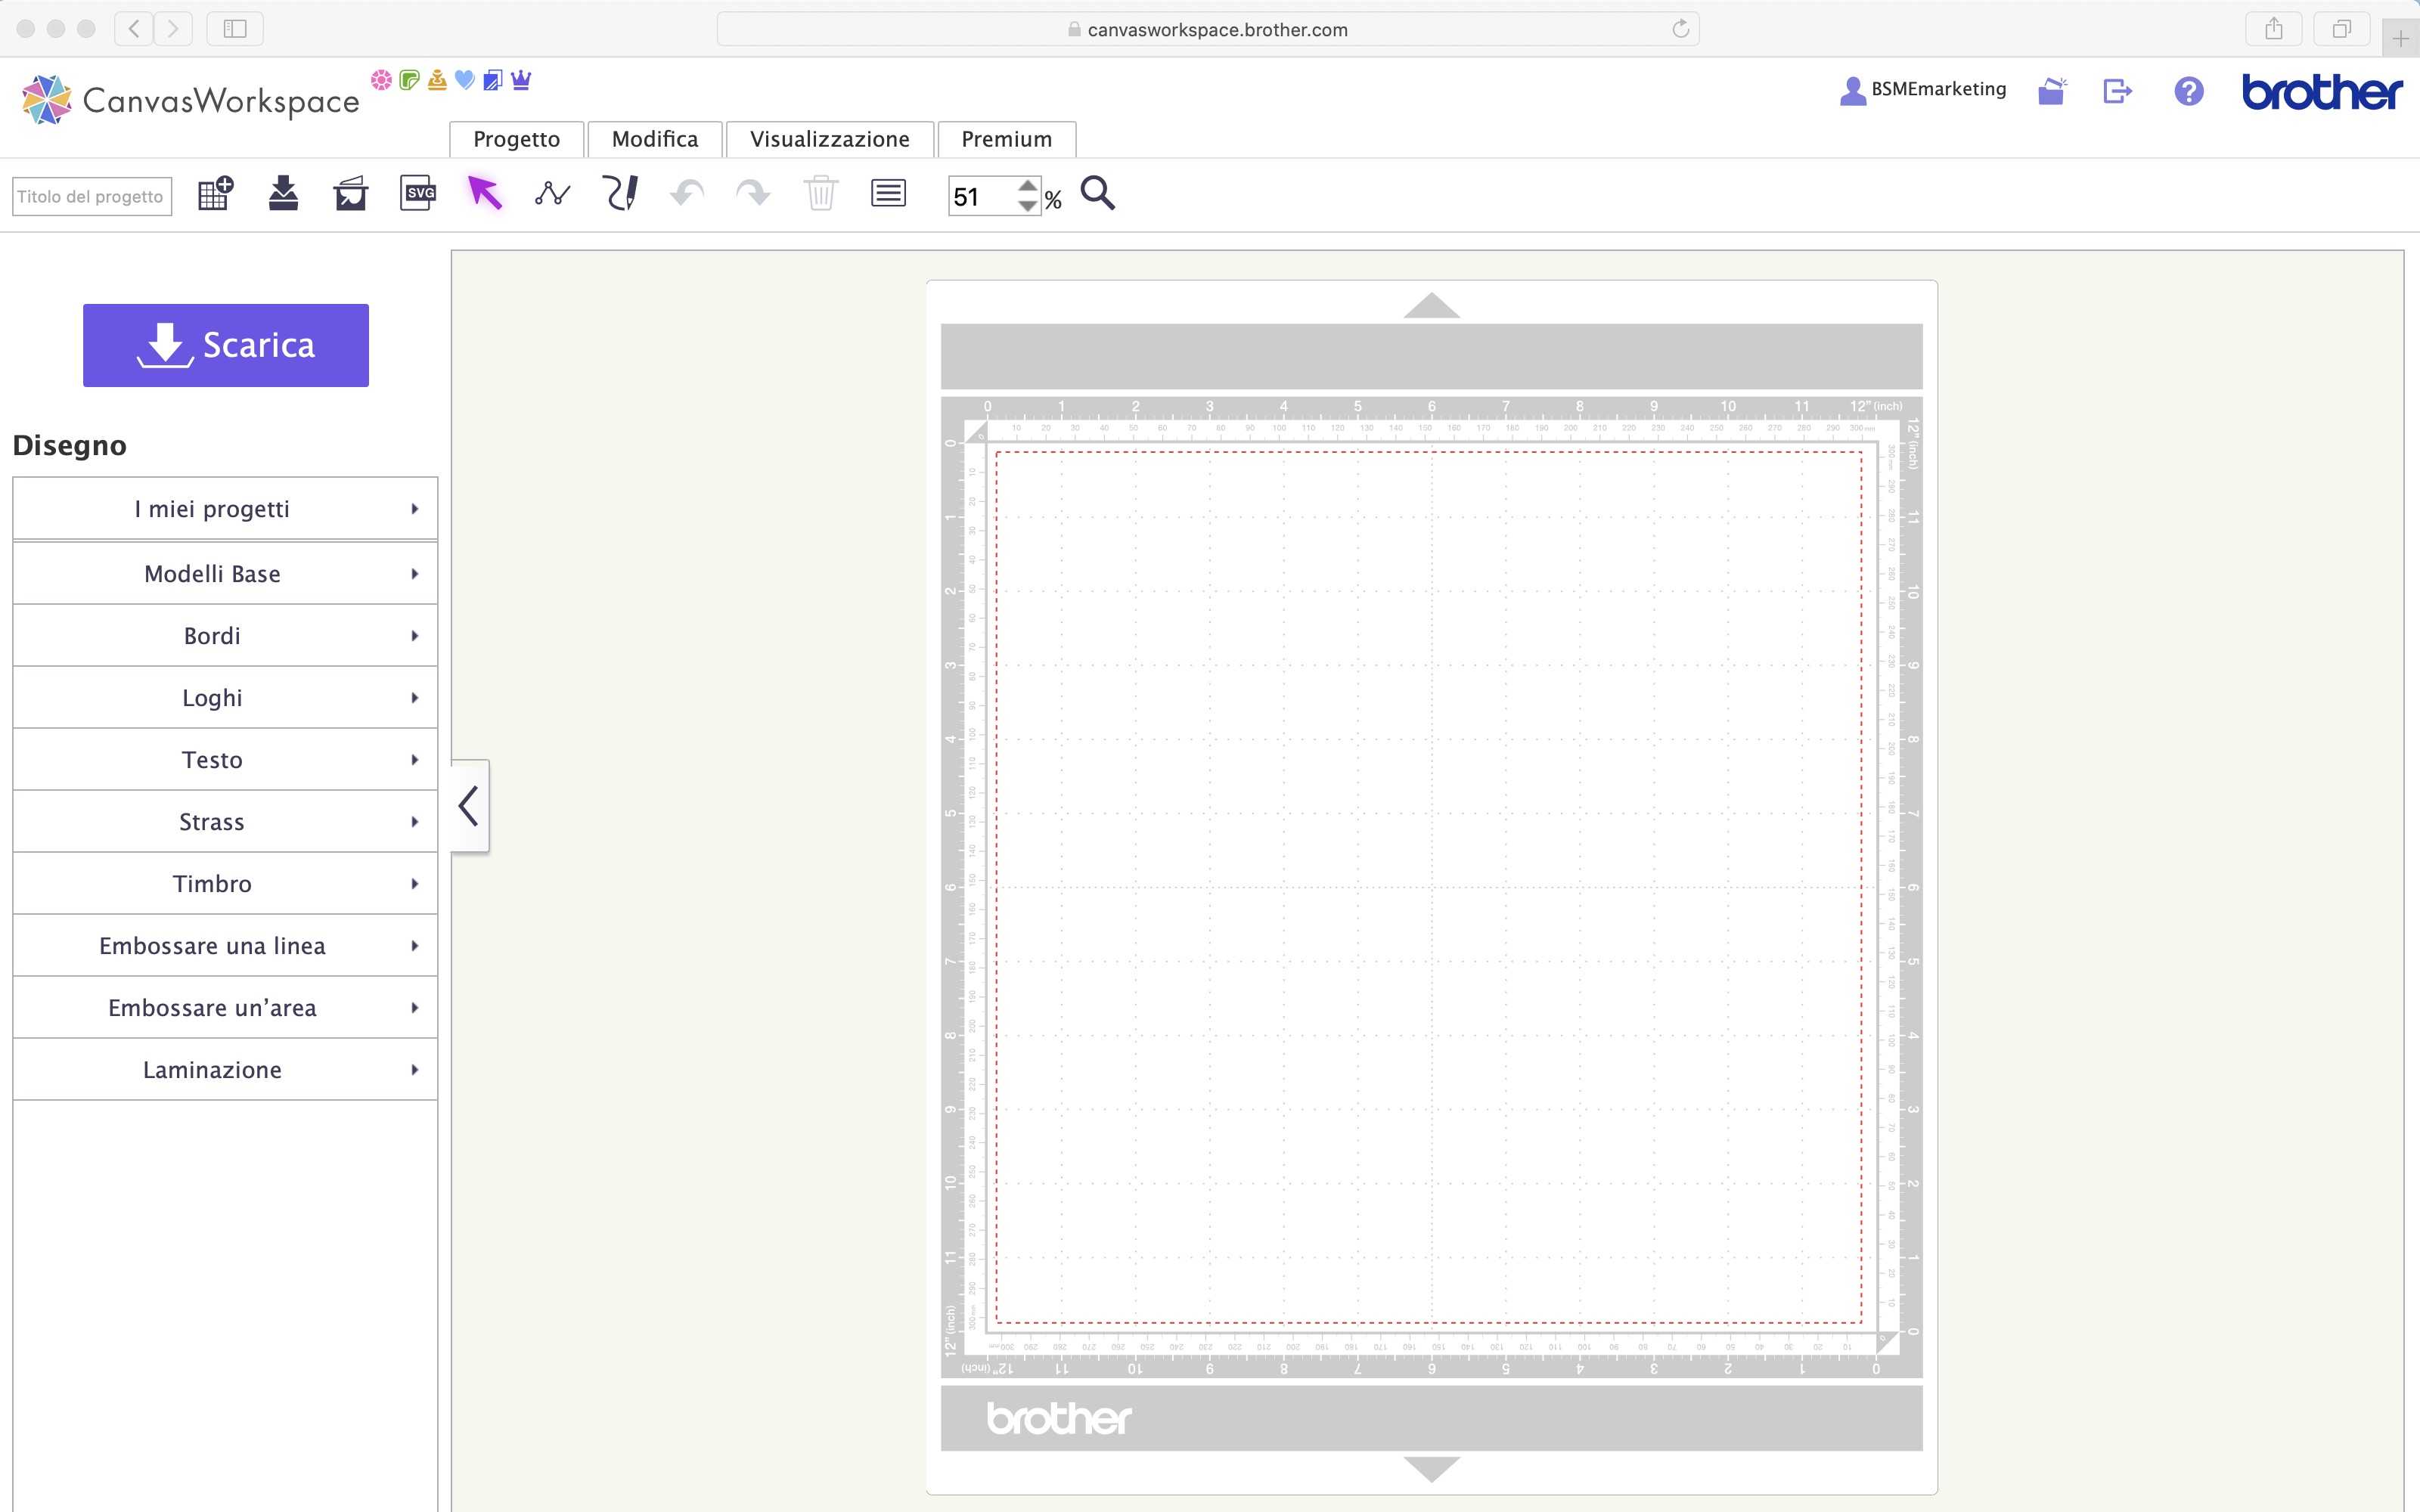Click the pink rhinestone feature icon
The width and height of the screenshot is (2420, 1512).
coord(381,80)
